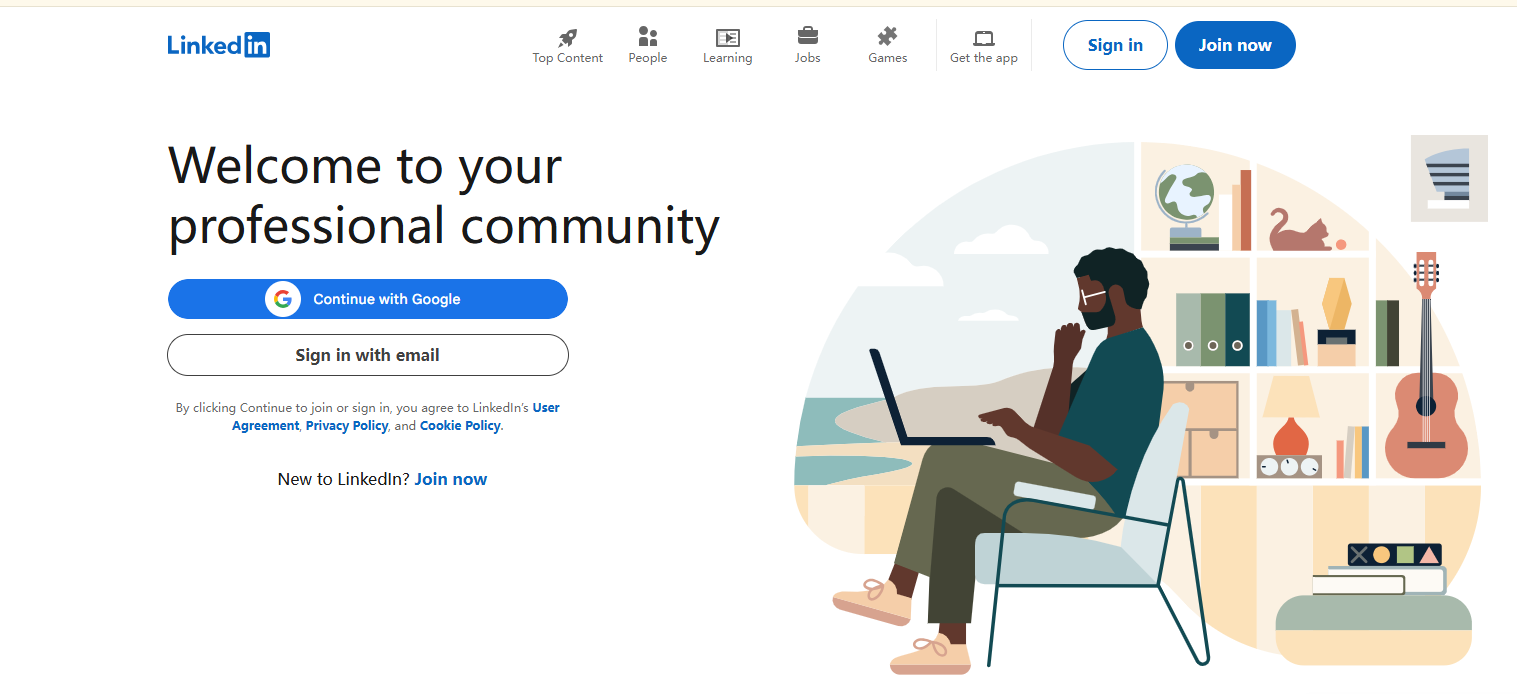Open the Privacy Policy link
Image resolution: width=1517 pixels, height=694 pixels.
coord(347,426)
